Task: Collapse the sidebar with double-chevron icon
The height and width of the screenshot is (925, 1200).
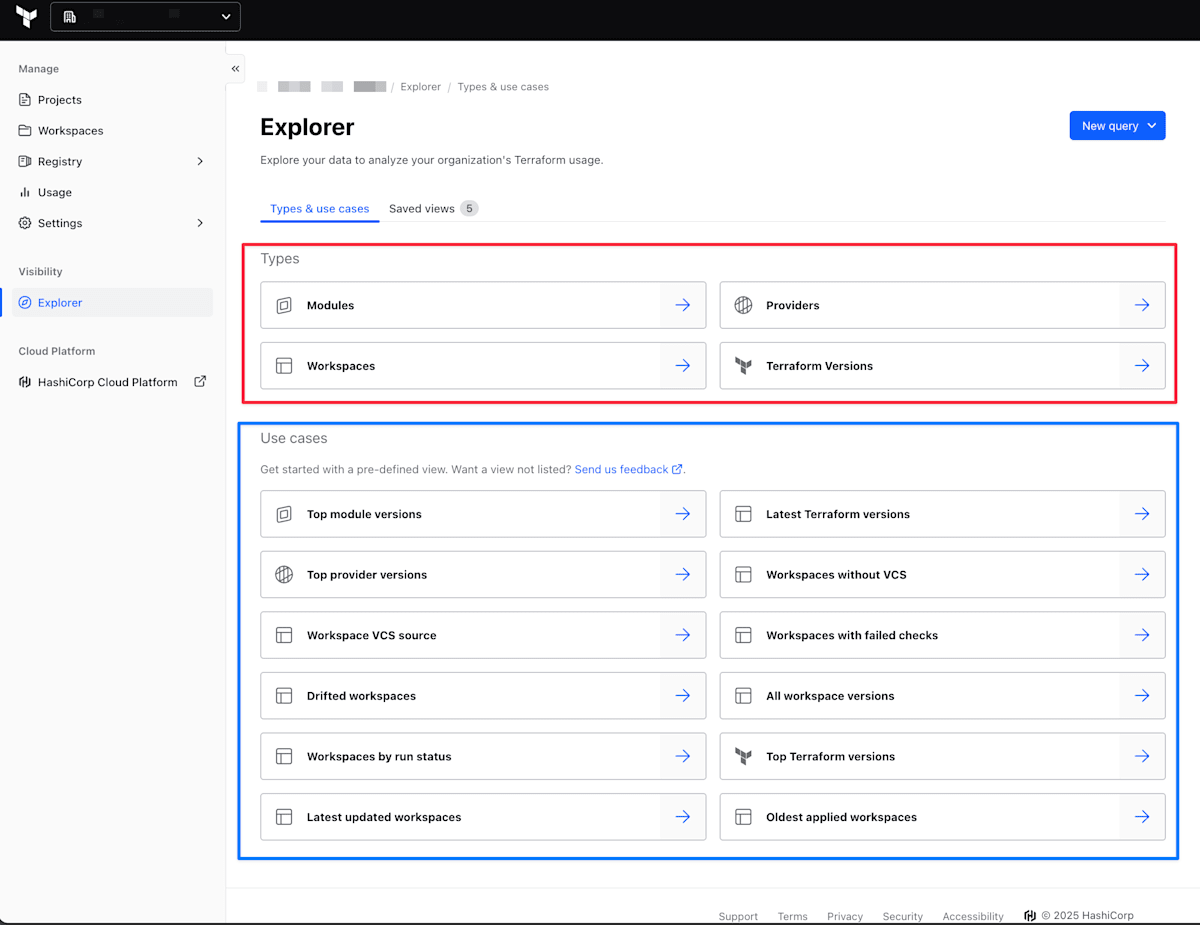Action: pyautogui.click(x=235, y=69)
